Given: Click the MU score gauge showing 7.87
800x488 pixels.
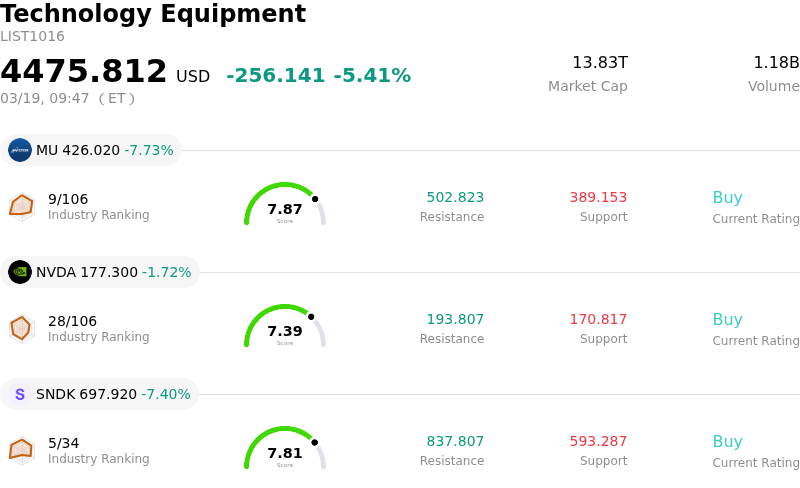Looking at the screenshot, I should point(285,206).
